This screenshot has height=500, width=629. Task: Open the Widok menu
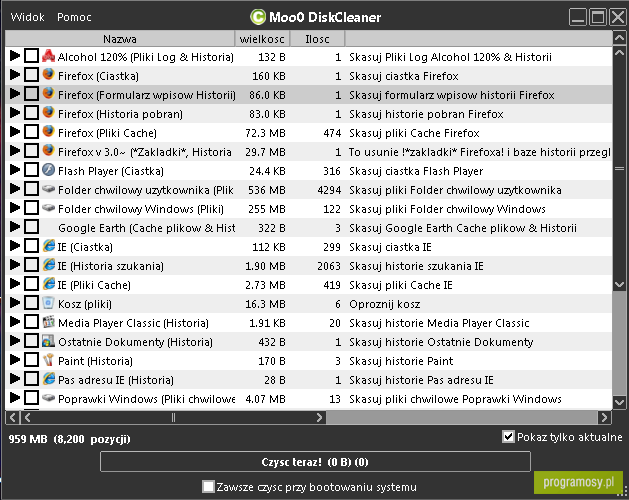(x=27, y=17)
